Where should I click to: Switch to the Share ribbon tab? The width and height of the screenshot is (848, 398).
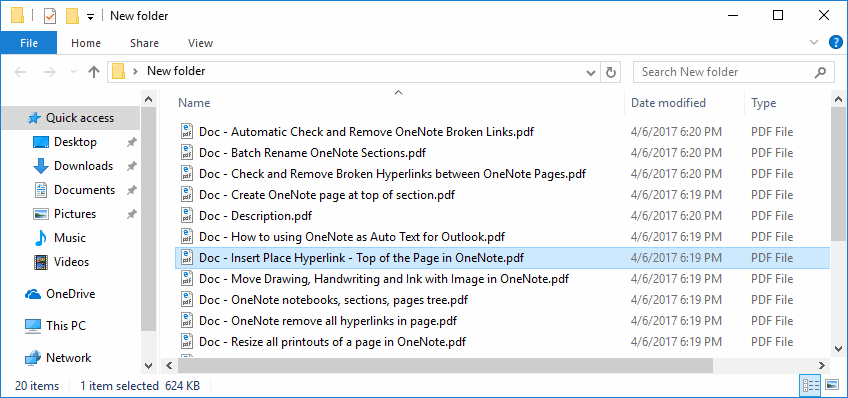pos(144,43)
